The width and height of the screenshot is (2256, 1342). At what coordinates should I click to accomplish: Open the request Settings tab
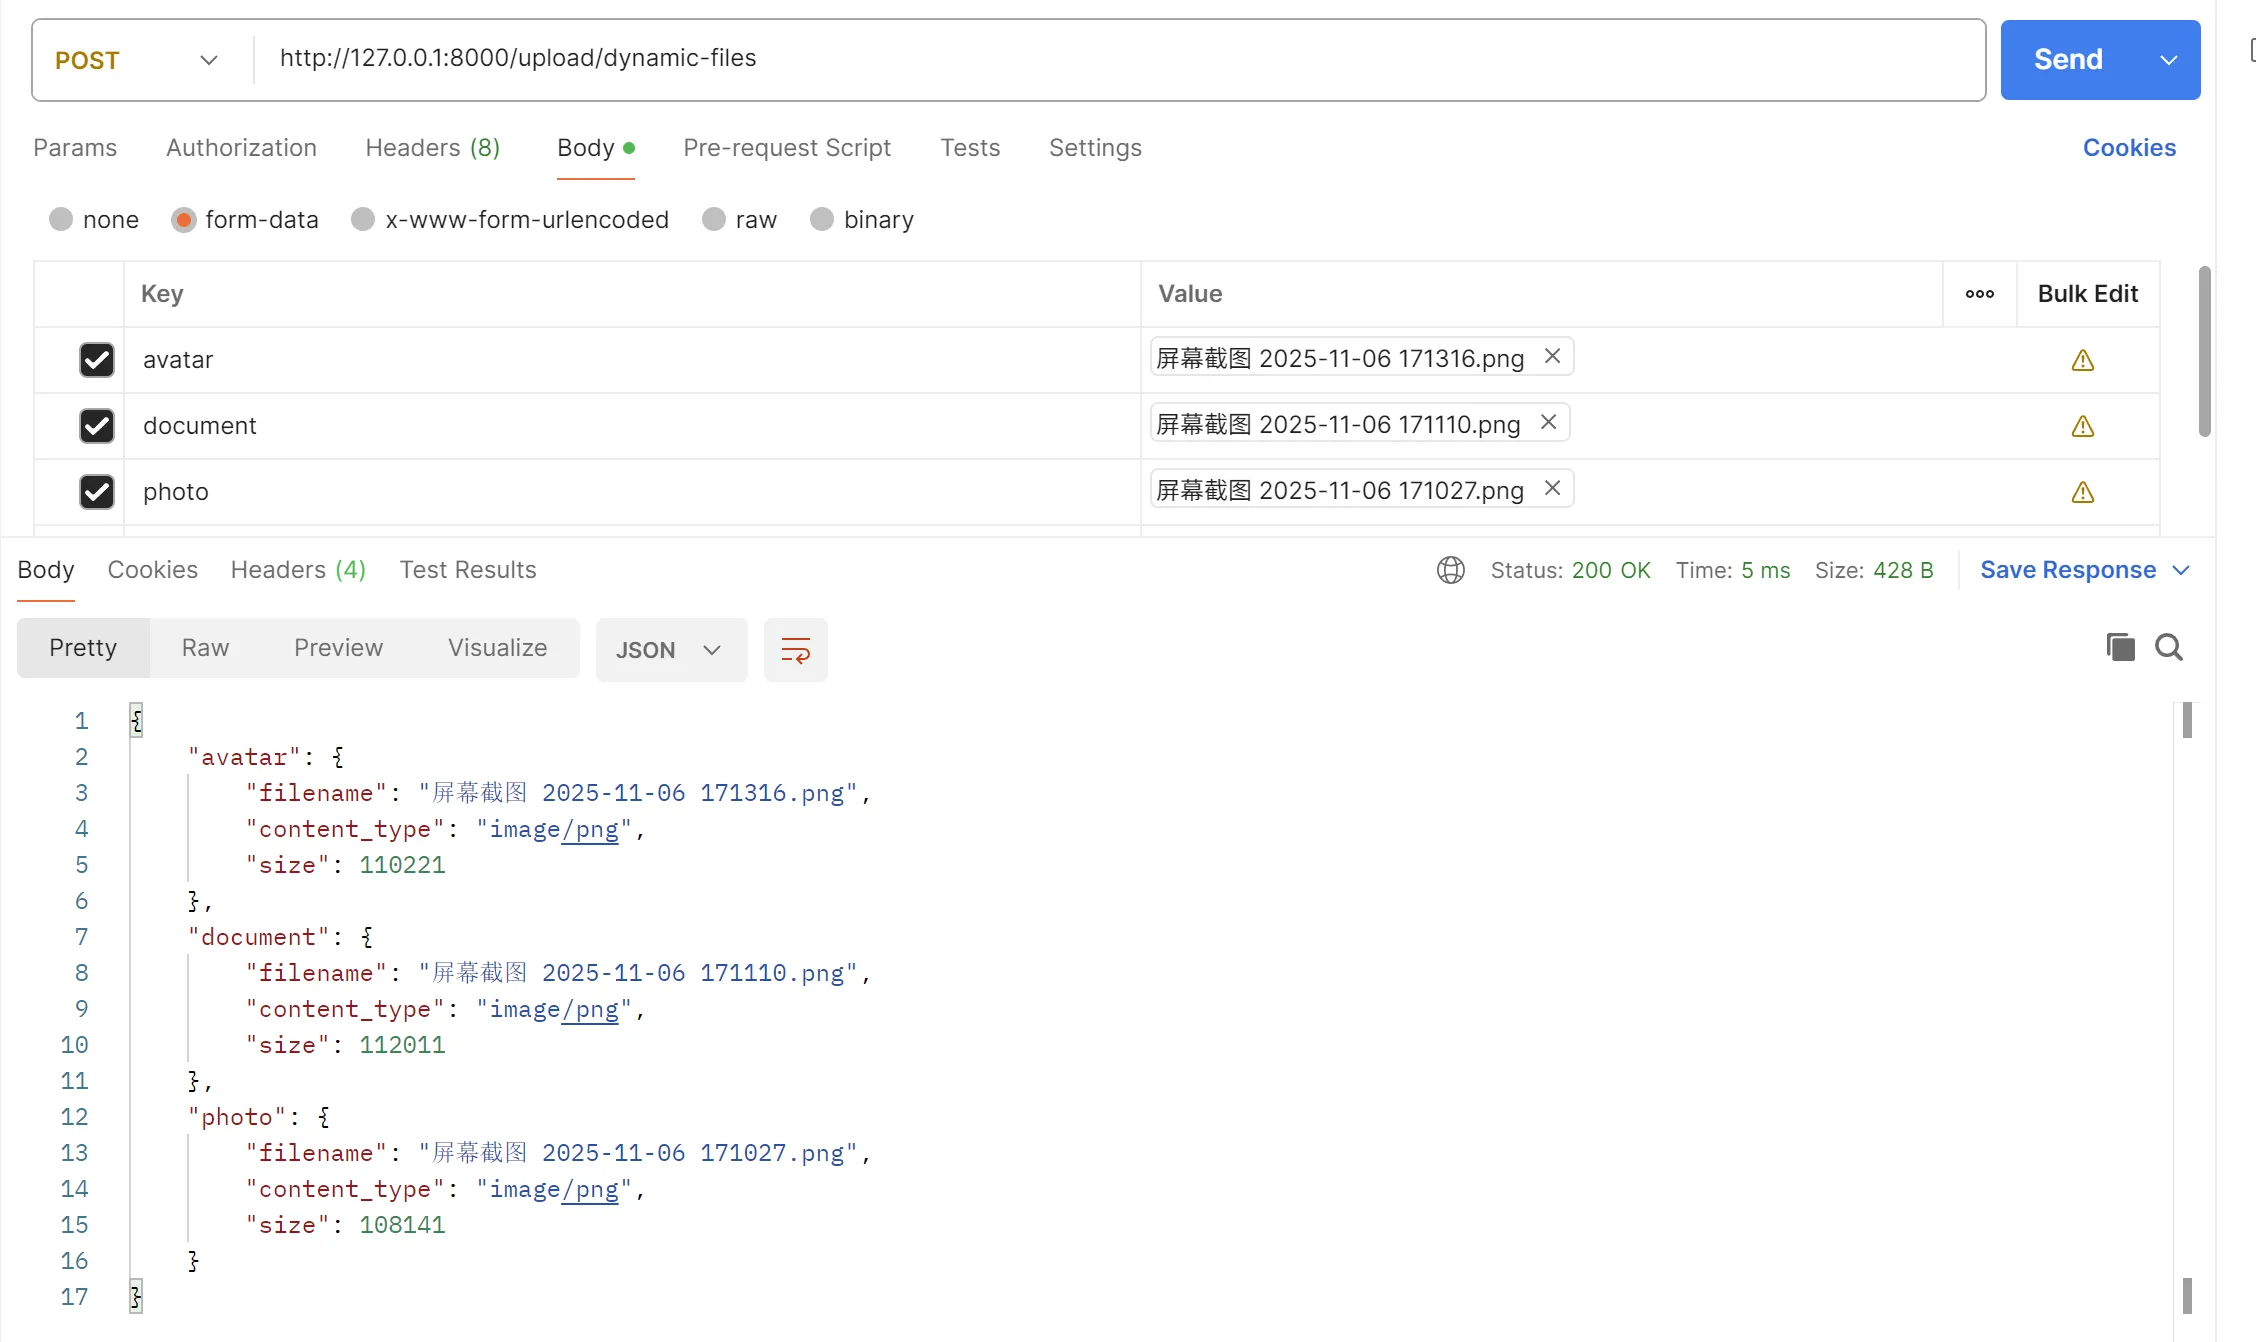point(1095,148)
